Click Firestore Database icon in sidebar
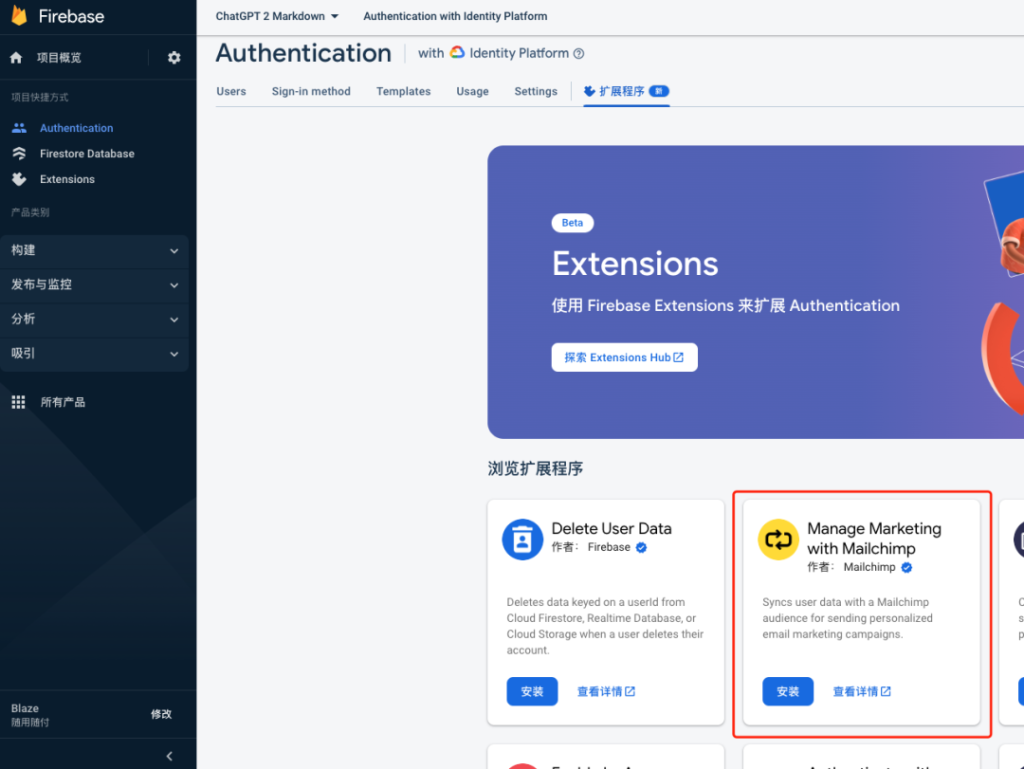1024x769 pixels. pyautogui.click(x=19, y=153)
